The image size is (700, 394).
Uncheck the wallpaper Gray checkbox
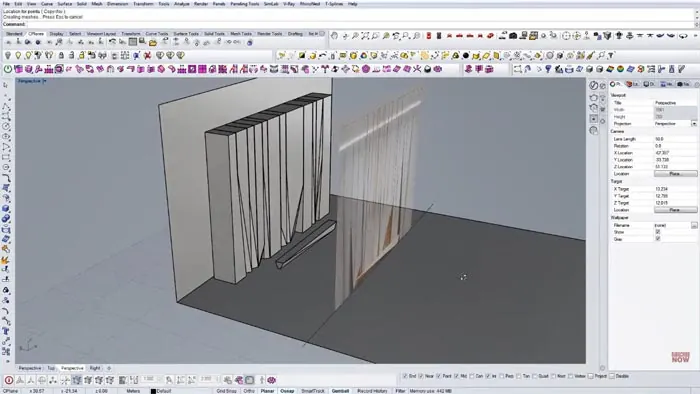pos(658,239)
